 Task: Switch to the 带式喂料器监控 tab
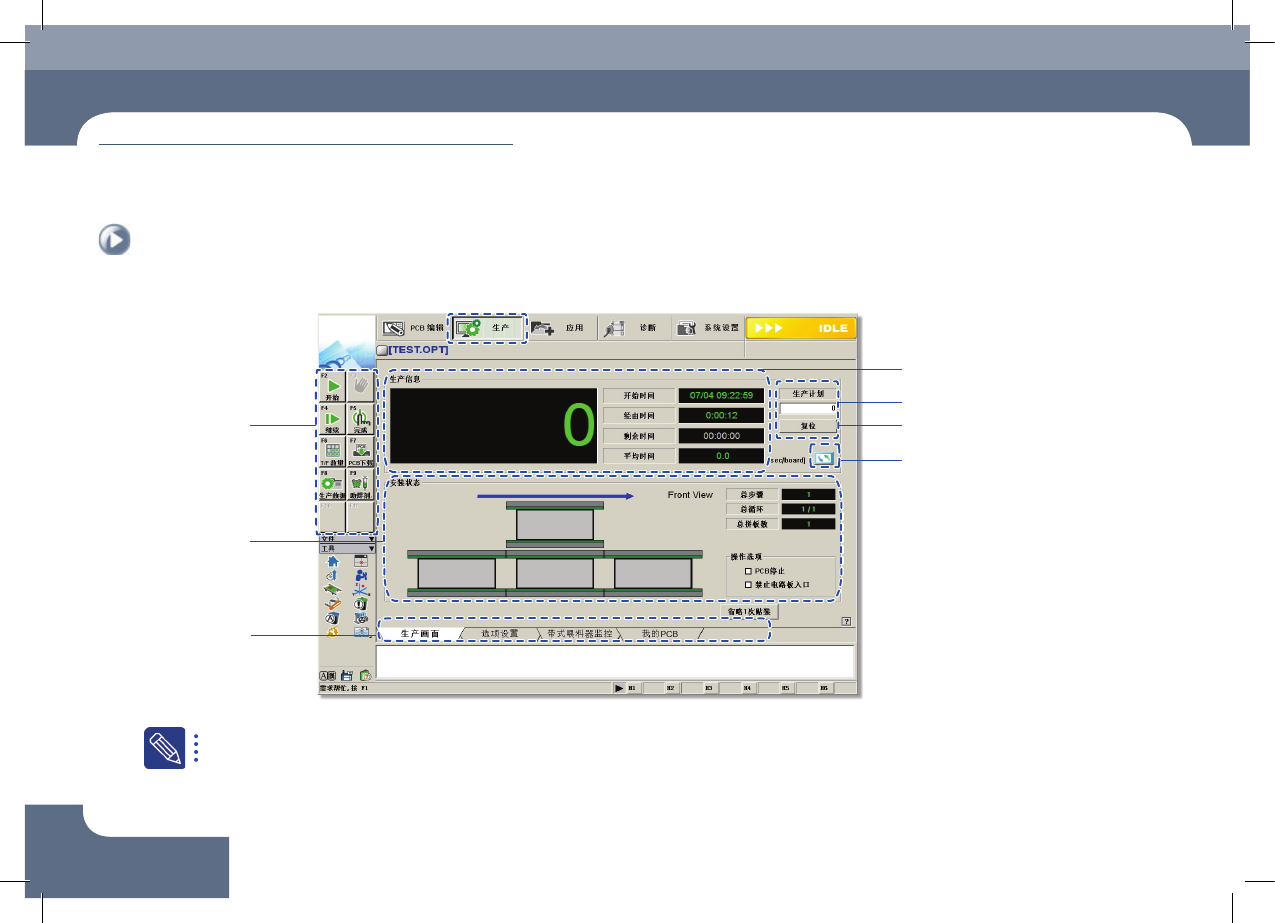tap(579, 634)
